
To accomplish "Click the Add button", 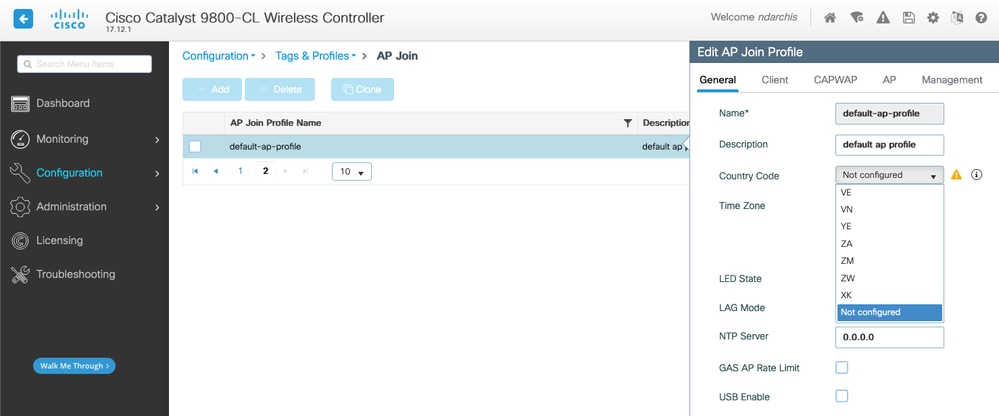I will click(212, 89).
